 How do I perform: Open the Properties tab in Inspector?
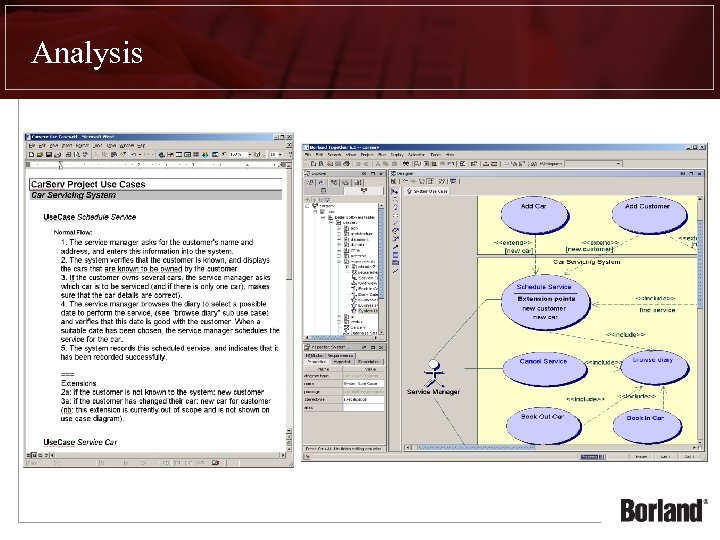pos(317,362)
